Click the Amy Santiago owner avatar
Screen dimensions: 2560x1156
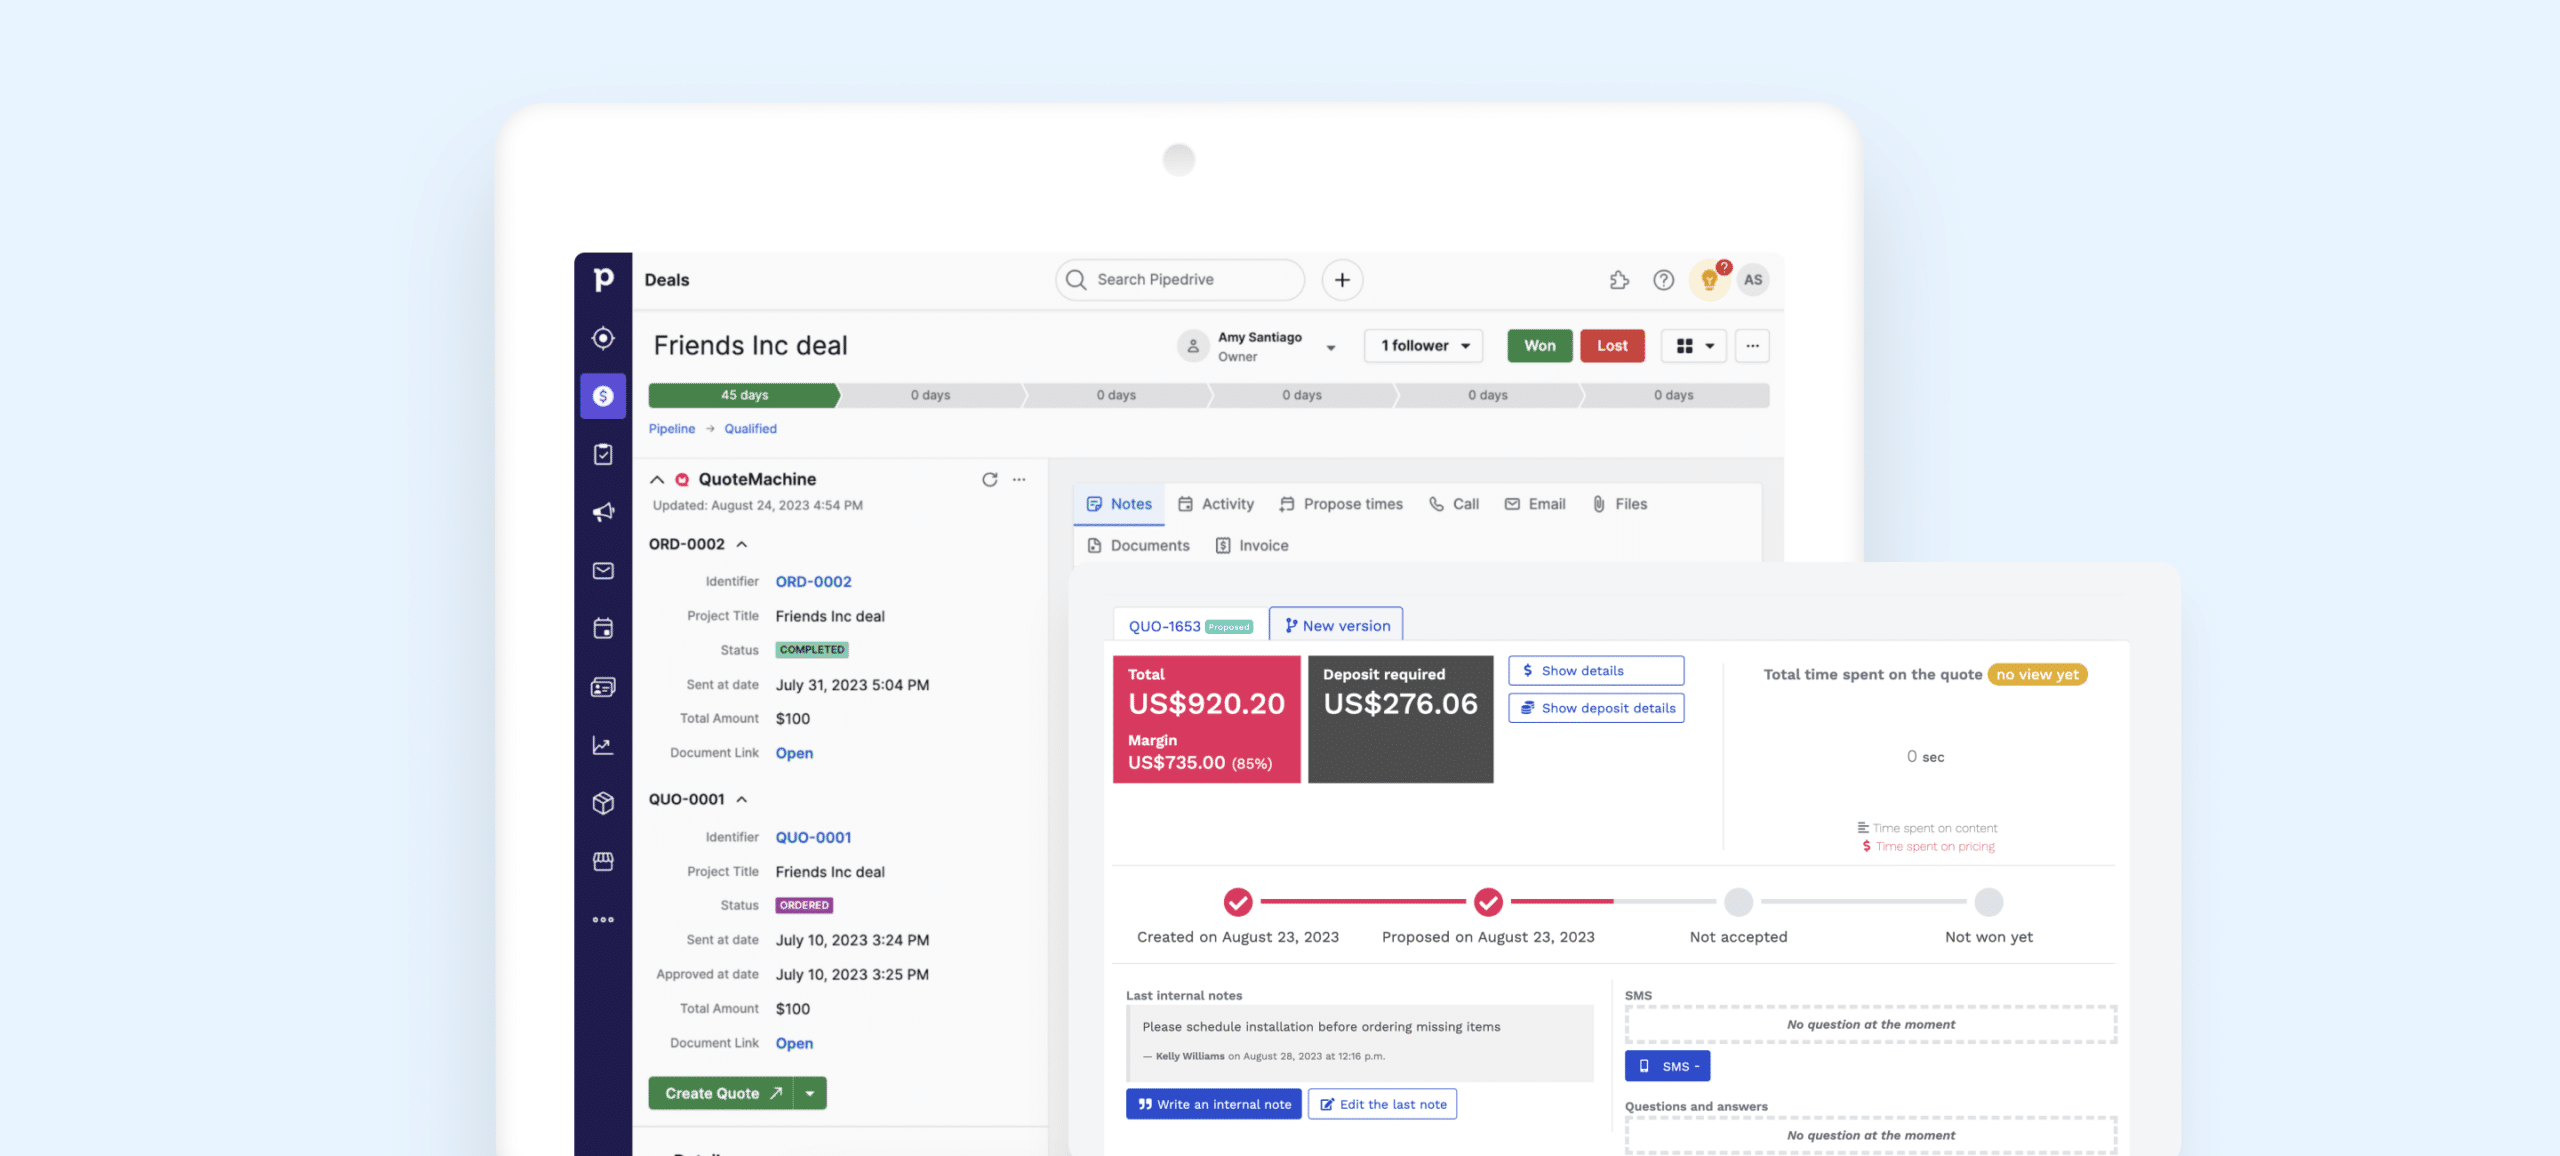tap(1193, 346)
